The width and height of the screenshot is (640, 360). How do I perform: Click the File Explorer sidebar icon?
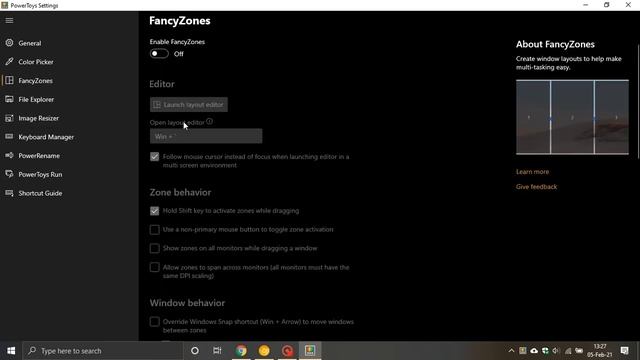(x=9, y=99)
